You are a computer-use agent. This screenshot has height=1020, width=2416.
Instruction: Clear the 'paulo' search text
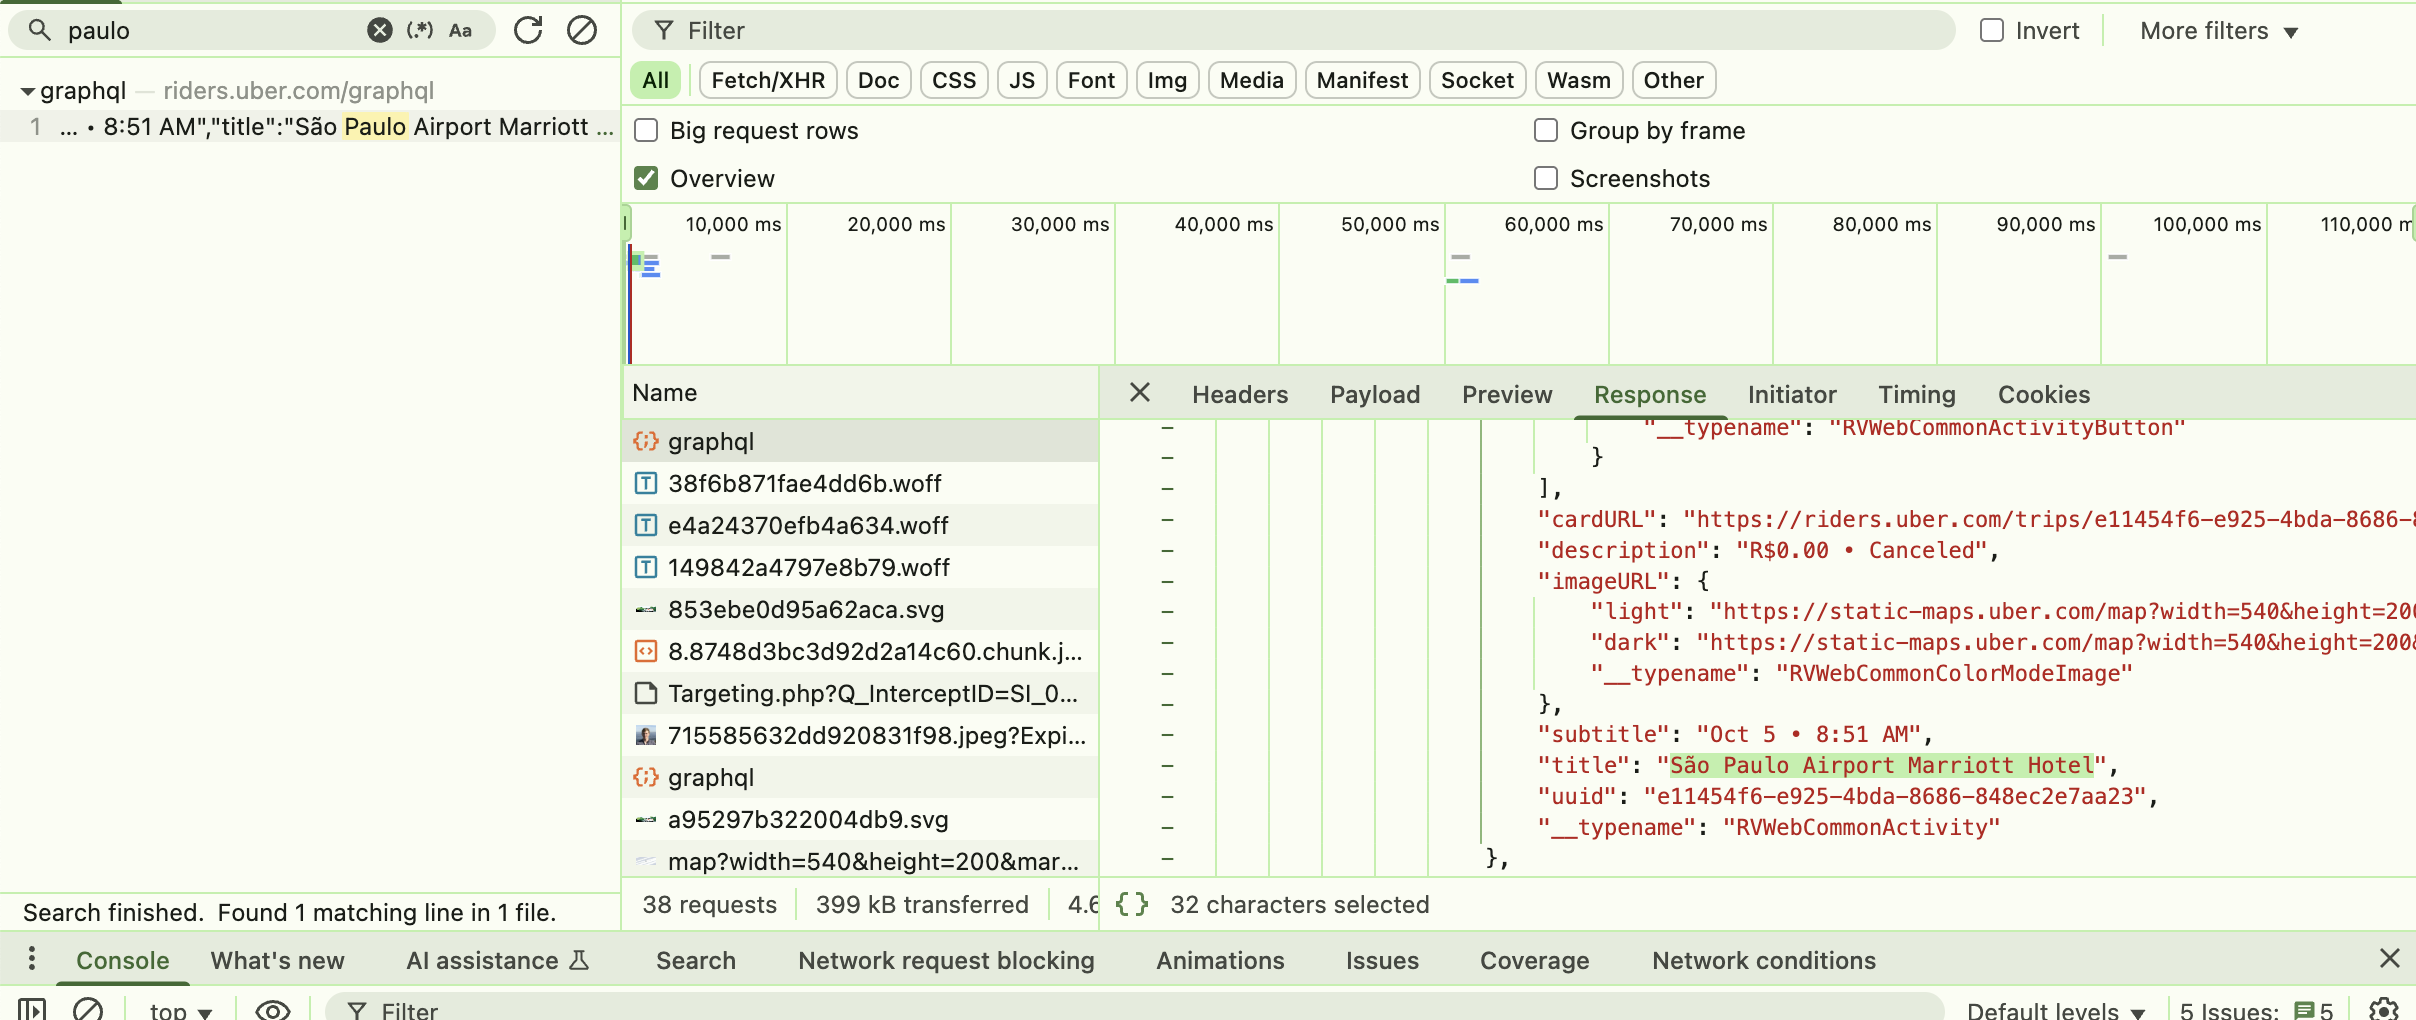[379, 30]
